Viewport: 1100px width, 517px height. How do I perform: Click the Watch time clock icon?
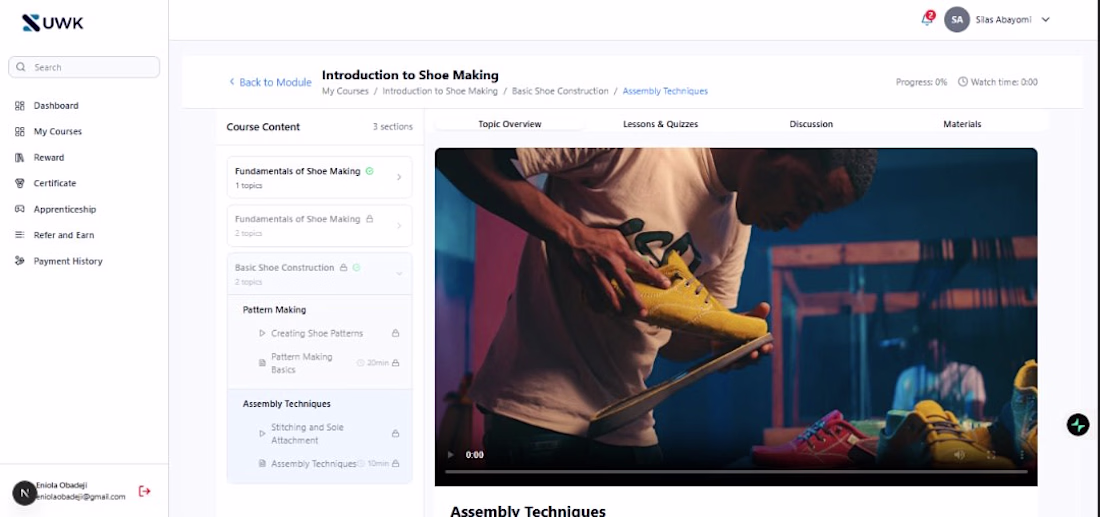coord(962,81)
